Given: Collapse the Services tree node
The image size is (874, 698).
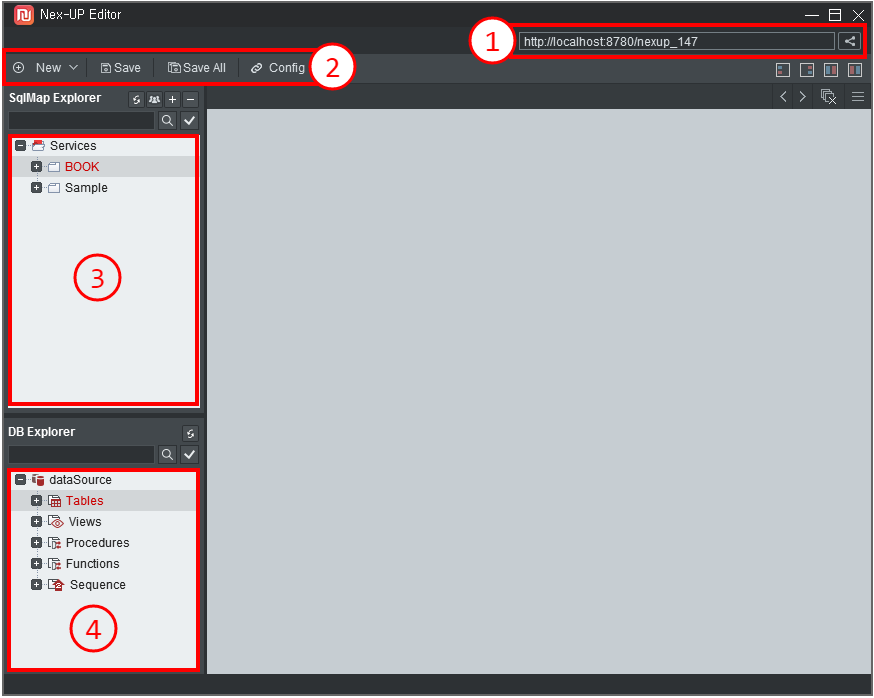Looking at the screenshot, I should click(21, 146).
